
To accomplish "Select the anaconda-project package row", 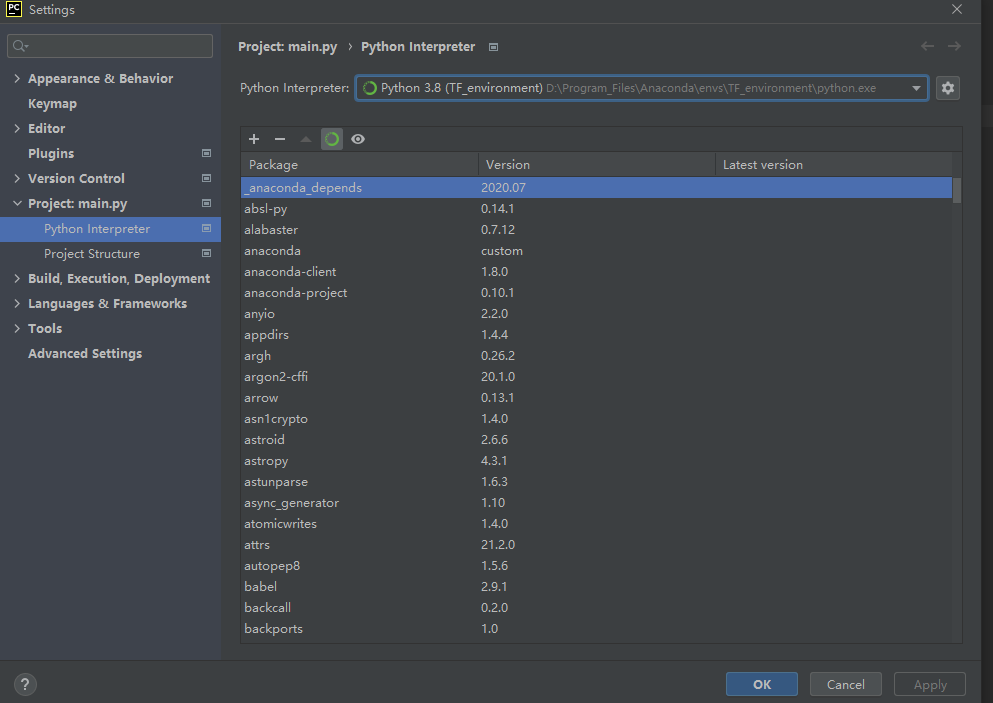I will [597, 293].
